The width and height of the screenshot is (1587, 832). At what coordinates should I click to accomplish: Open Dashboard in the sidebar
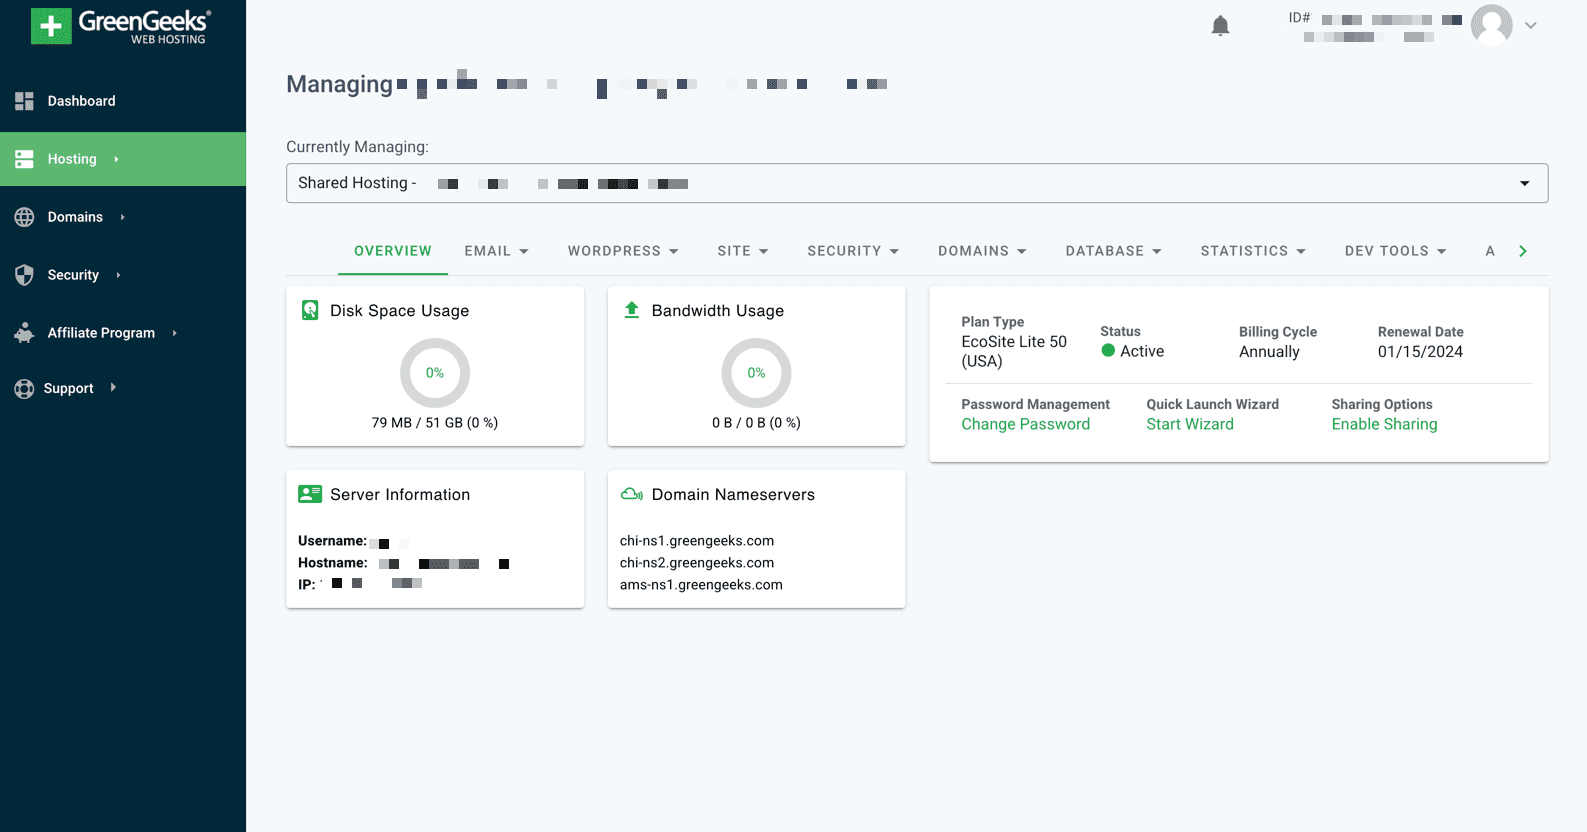coord(123,101)
